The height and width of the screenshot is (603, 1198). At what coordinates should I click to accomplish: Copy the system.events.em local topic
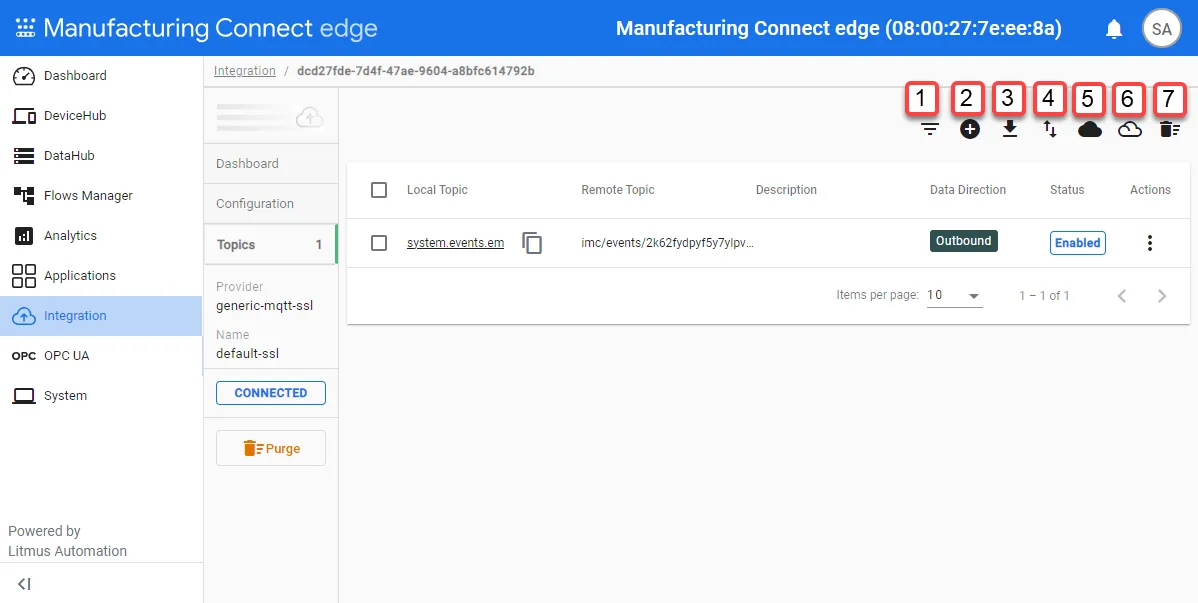[532, 243]
